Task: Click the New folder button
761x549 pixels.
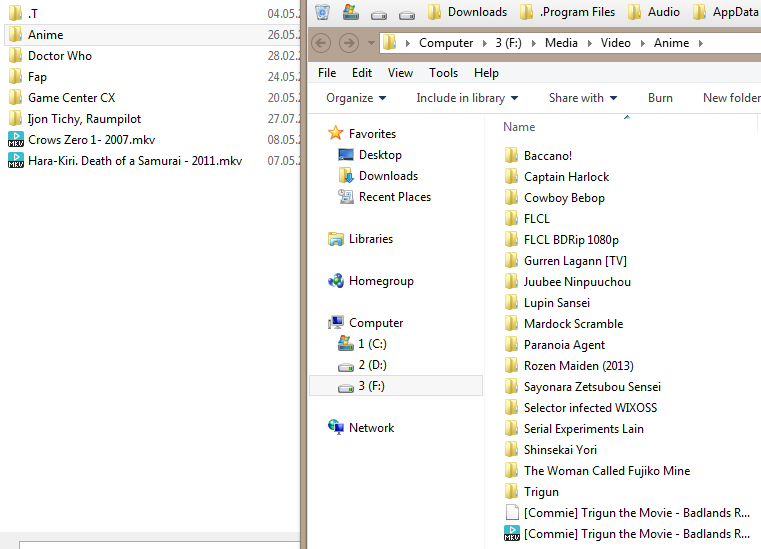Action: click(x=731, y=98)
